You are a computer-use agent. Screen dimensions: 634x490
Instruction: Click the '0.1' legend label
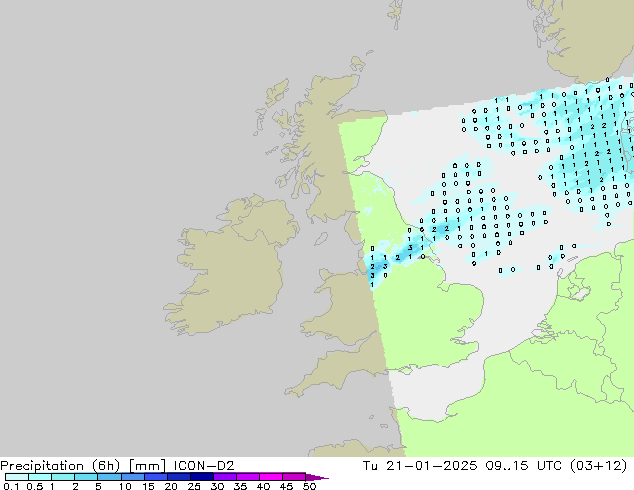(11, 486)
